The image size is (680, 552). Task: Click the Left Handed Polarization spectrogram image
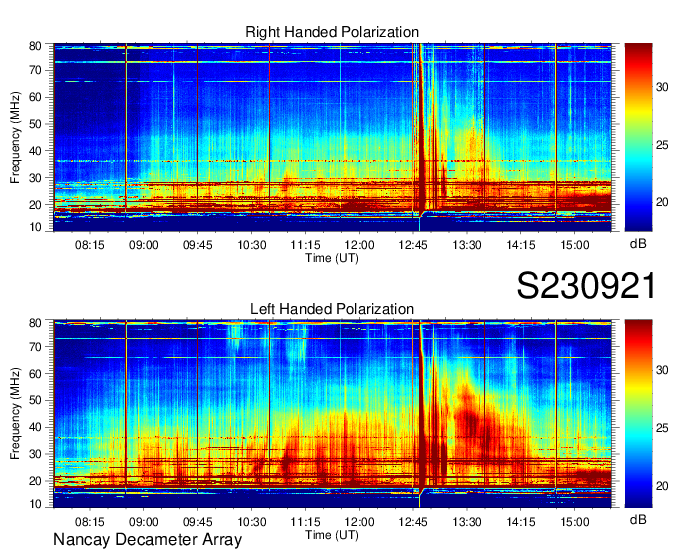point(332,414)
